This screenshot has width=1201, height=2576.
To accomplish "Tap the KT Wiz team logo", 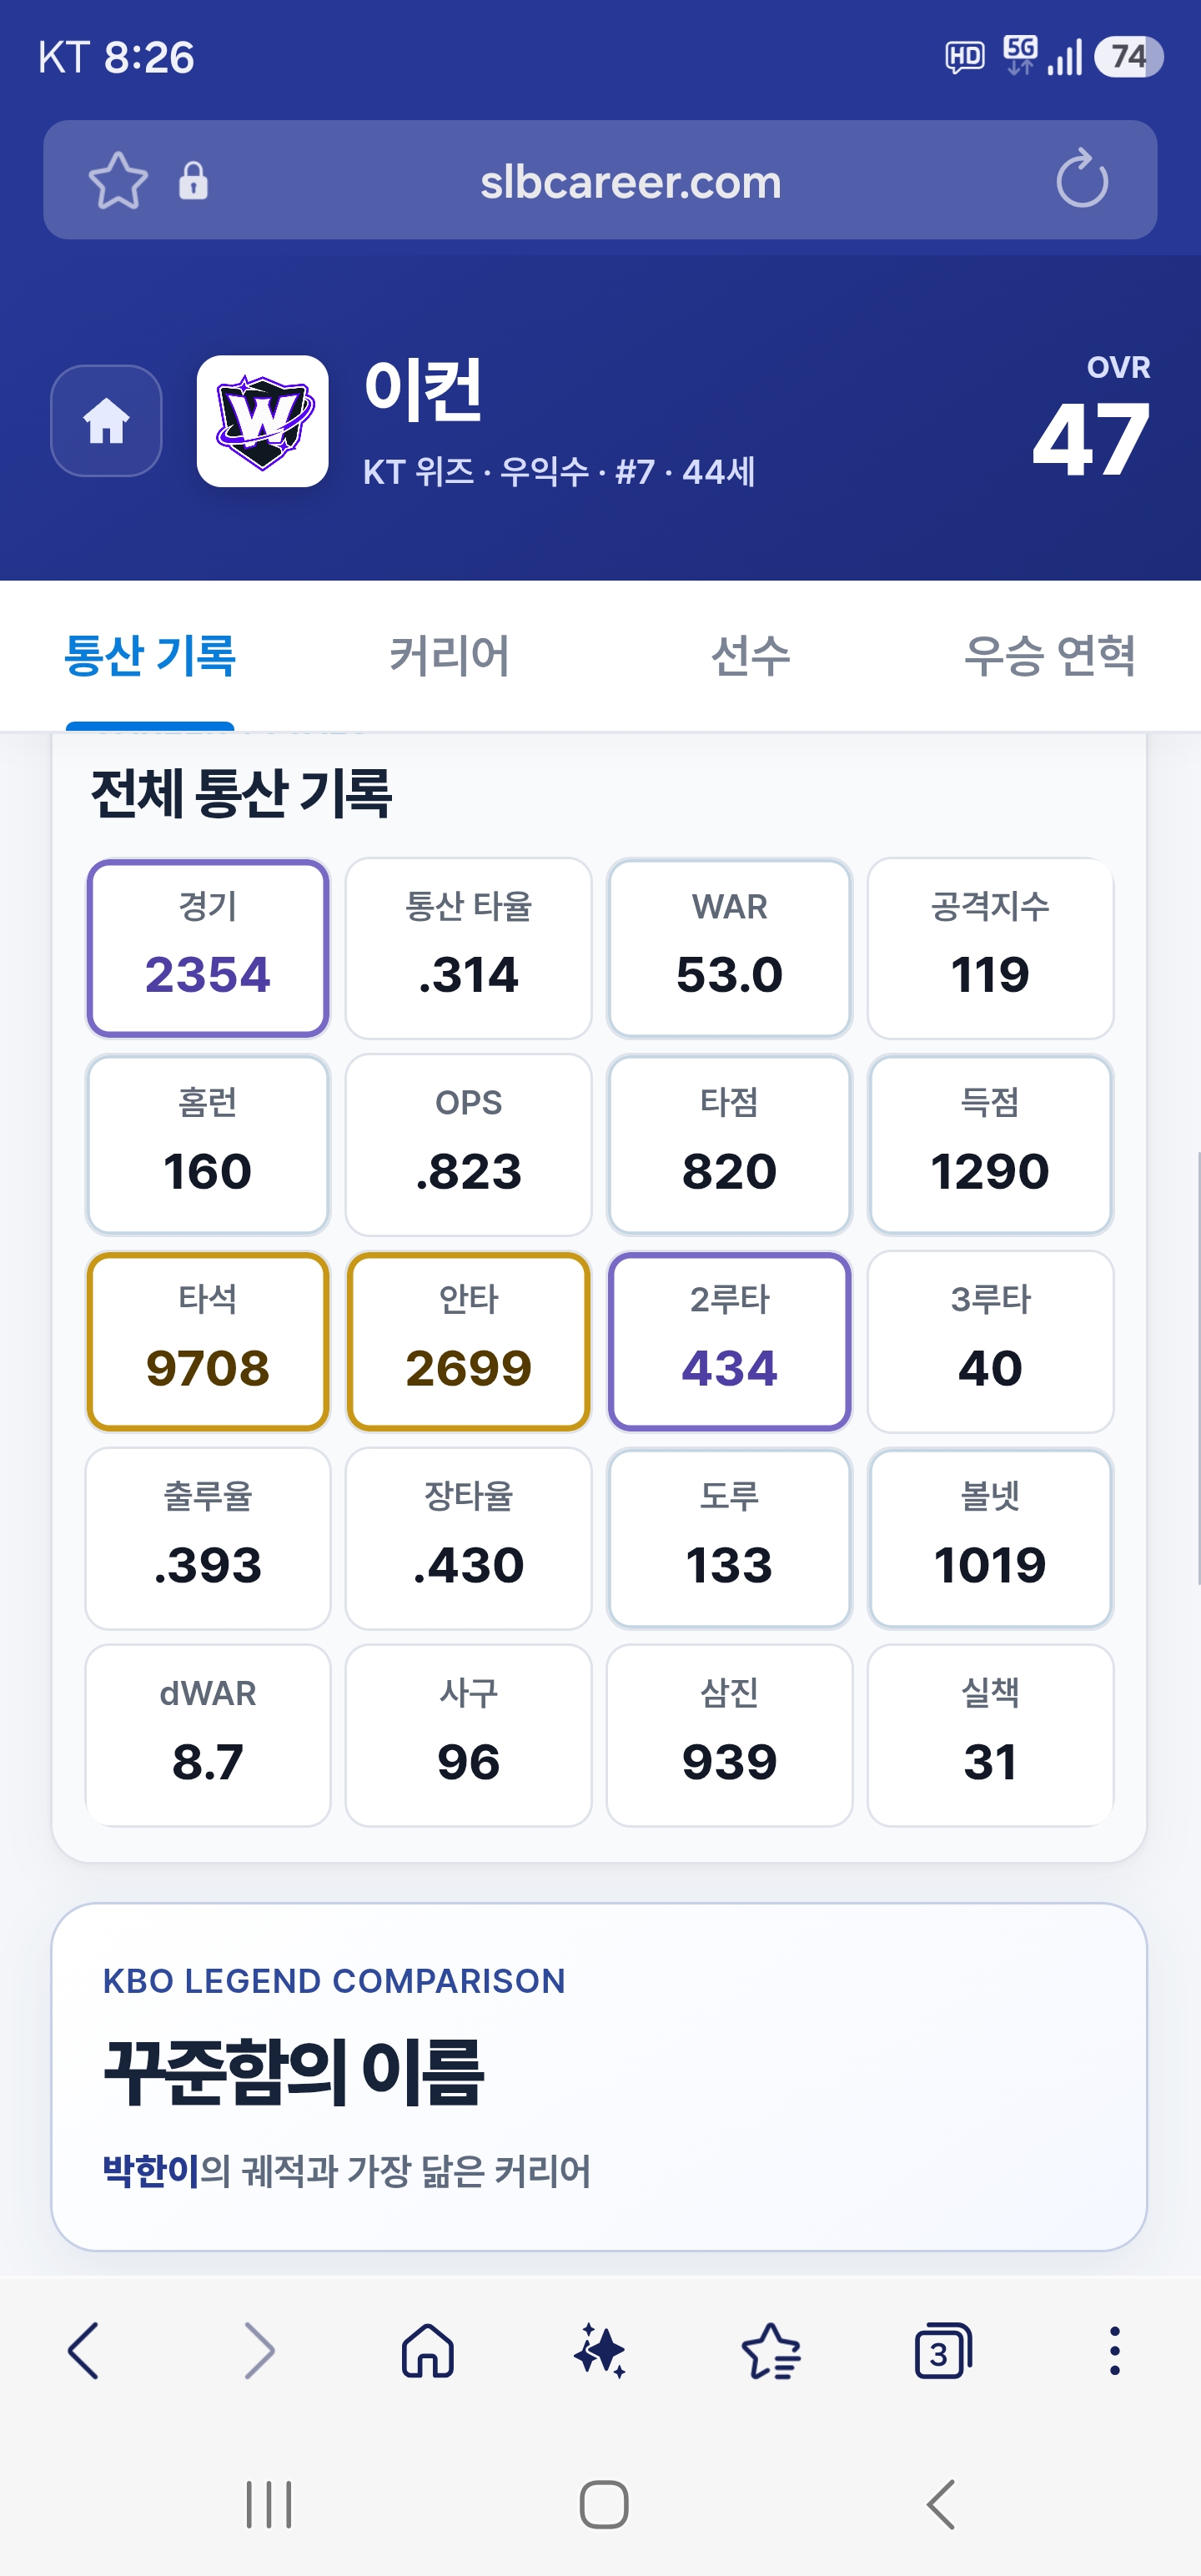I will coord(263,421).
